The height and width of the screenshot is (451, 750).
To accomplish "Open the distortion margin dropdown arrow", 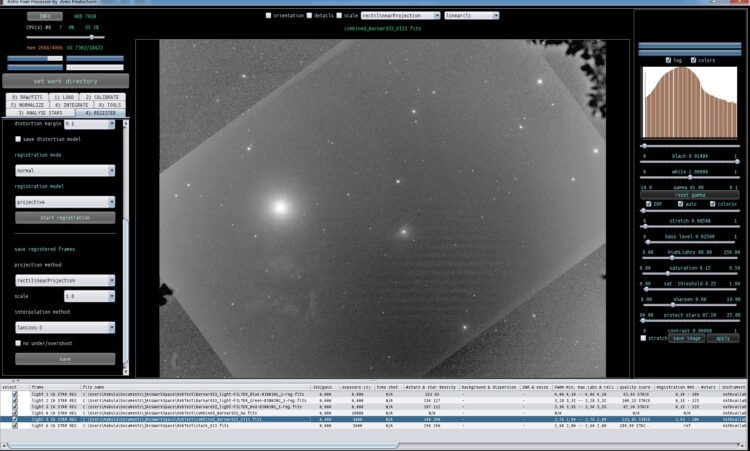I will coord(111,124).
